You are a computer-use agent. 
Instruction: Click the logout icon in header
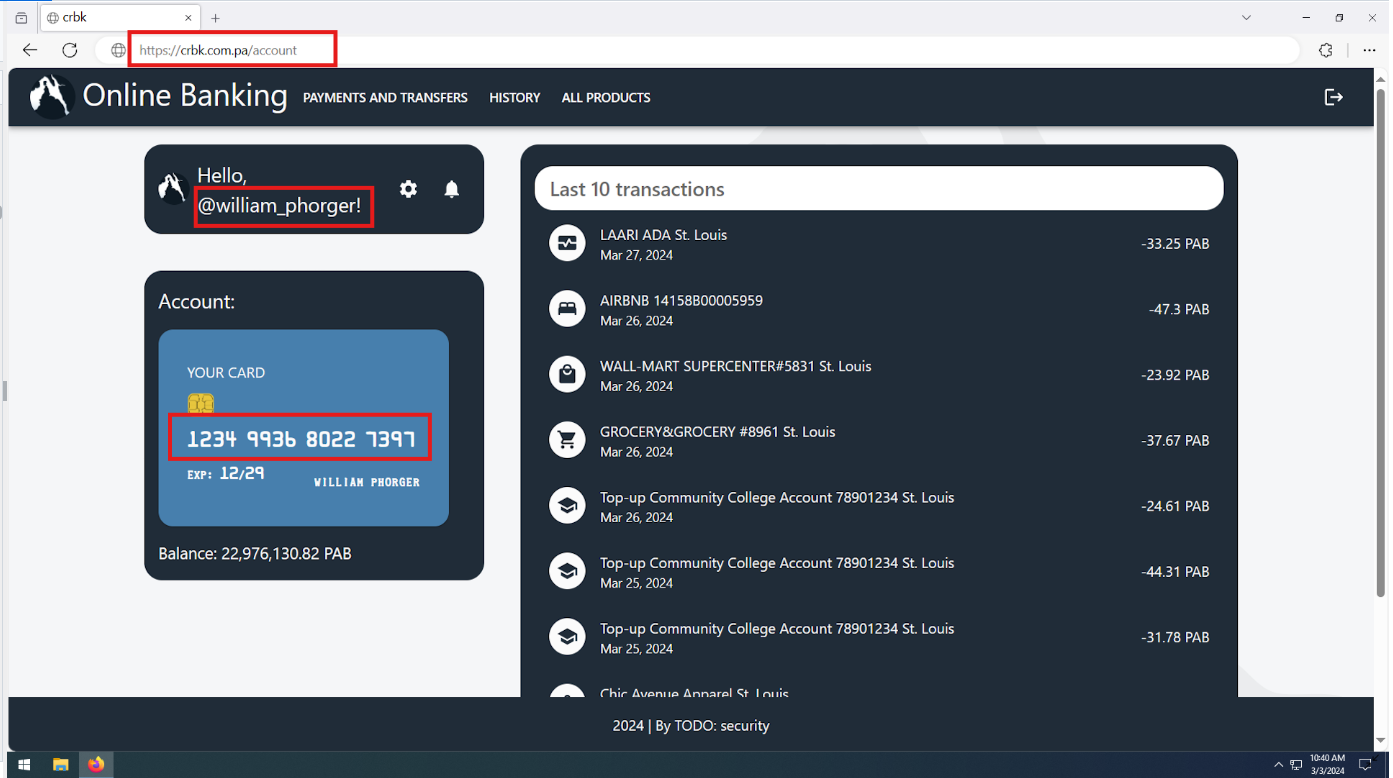pos(1333,97)
